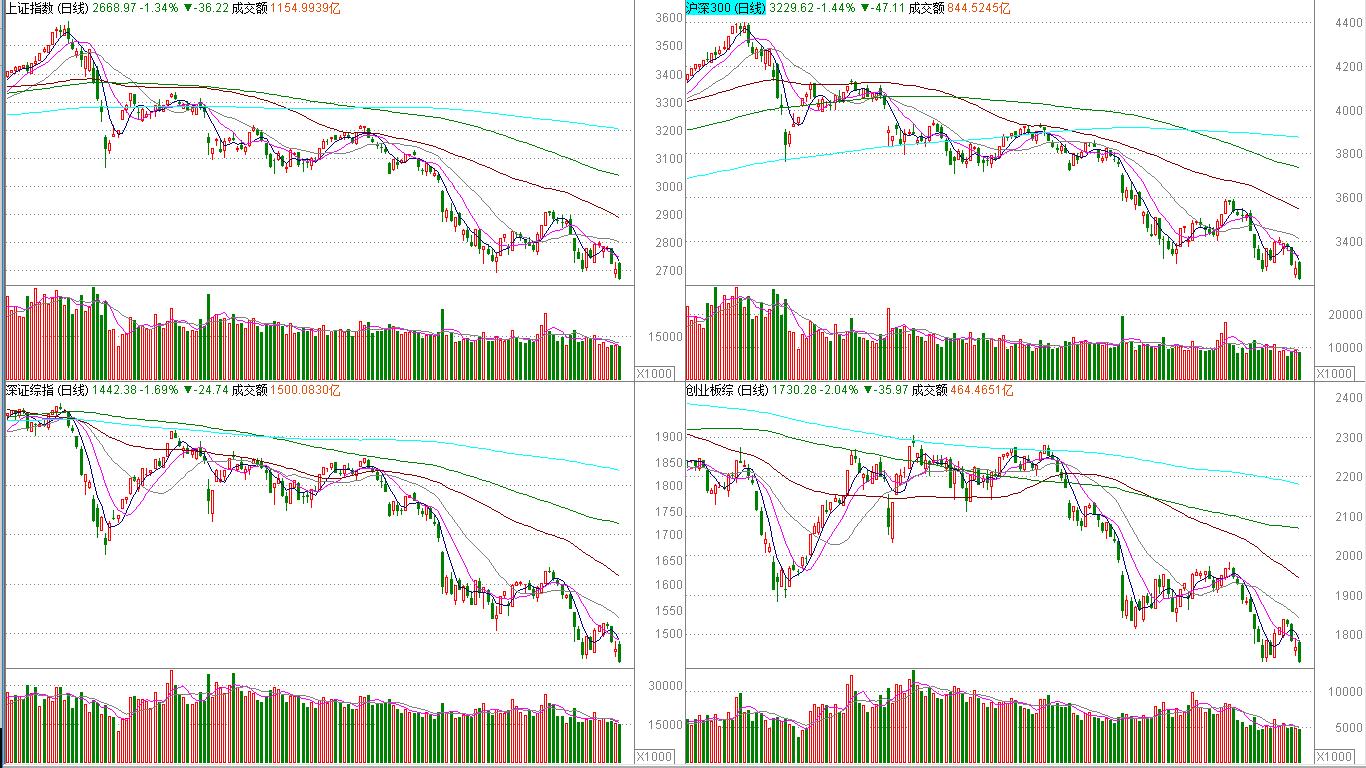Click the 3800 price axis label

tap(1348, 154)
